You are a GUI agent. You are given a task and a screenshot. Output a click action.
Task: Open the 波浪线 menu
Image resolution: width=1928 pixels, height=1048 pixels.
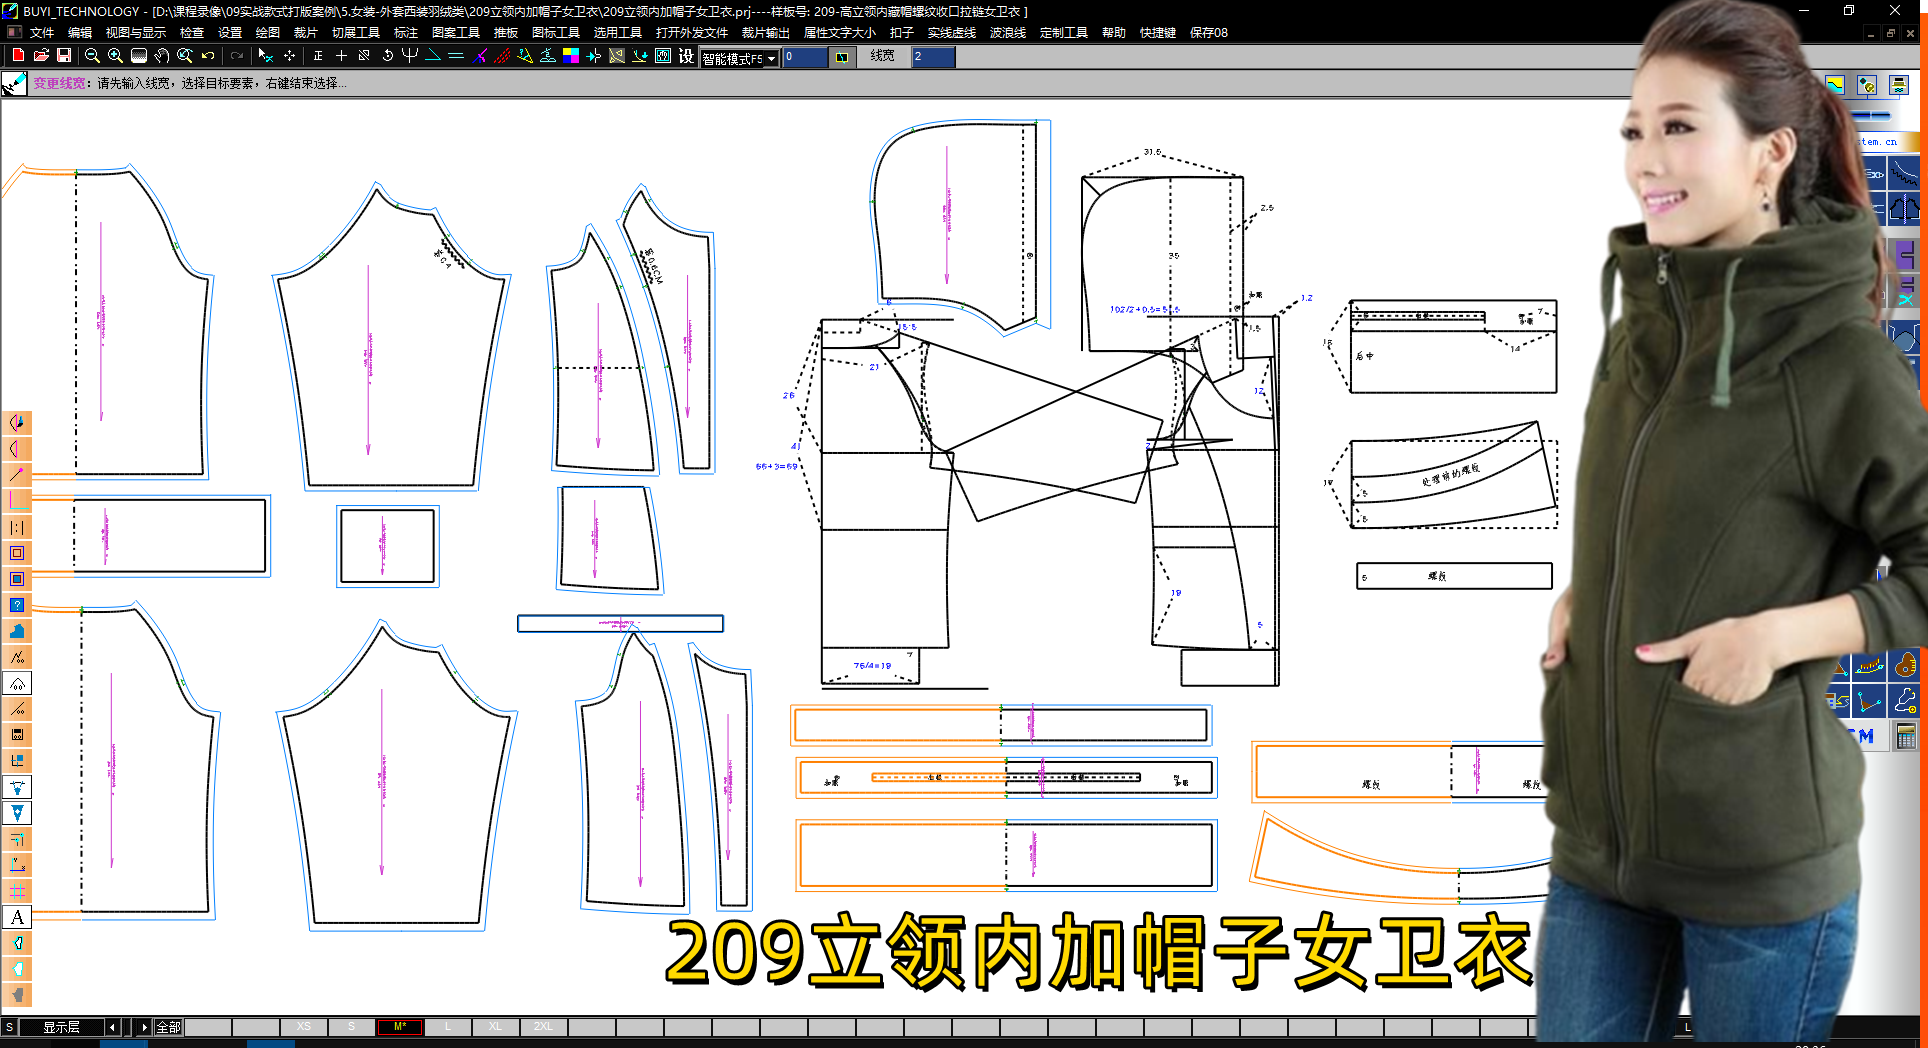[x=1008, y=33]
